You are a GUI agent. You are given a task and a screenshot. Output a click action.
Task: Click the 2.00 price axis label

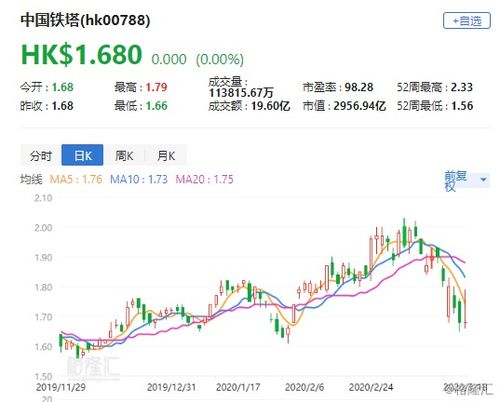(43, 228)
